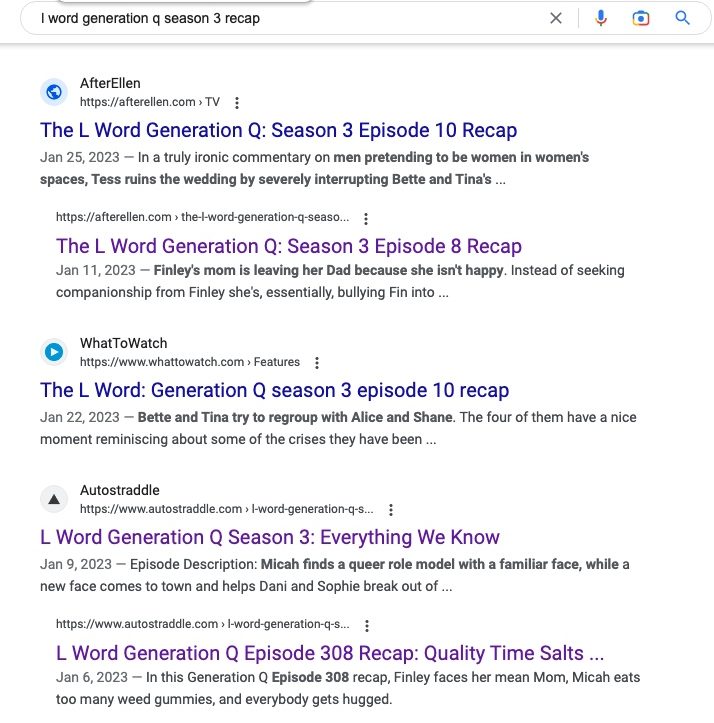Click the whattowatch.com Features URL breadcrumb
The width and height of the screenshot is (714, 723).
click(190, 362)
